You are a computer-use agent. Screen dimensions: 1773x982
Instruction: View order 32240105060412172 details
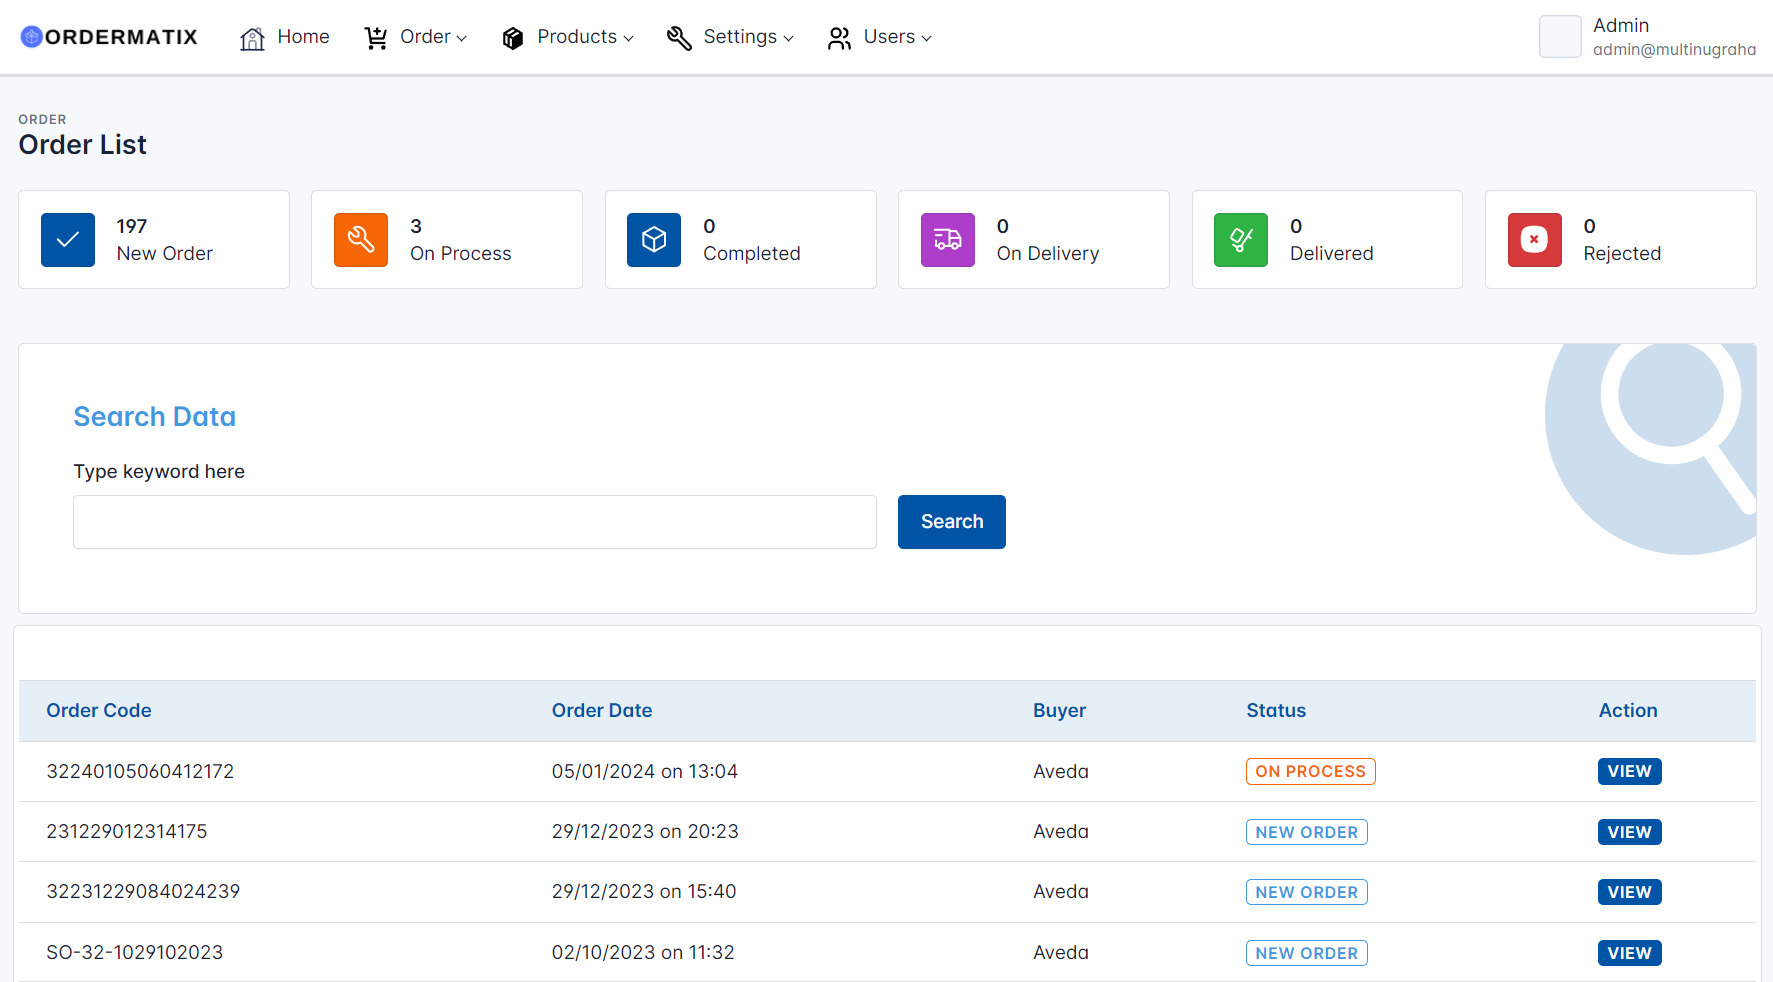1629,771
